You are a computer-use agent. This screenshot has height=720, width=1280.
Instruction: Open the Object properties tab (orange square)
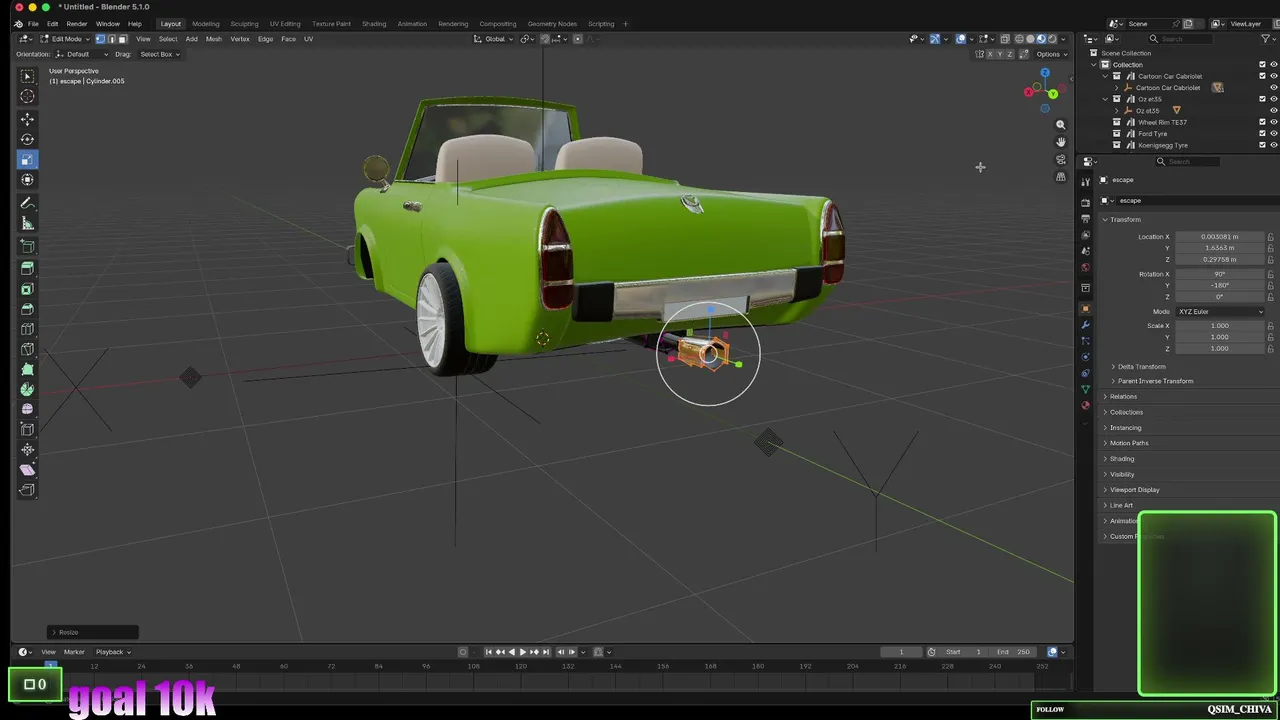tap(1086, 308)
